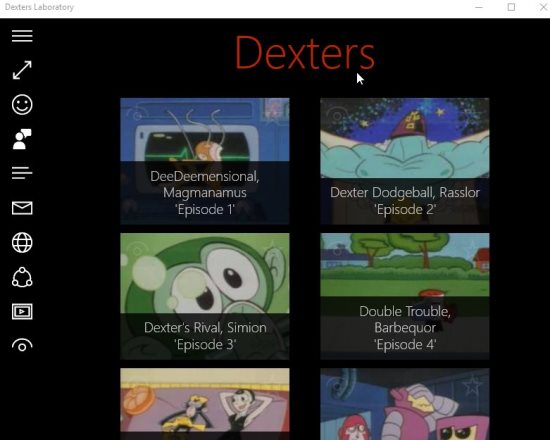Click the 'Episode 4' caption text
This screenshot has width=550, height=440.
(x=405, y=345)
